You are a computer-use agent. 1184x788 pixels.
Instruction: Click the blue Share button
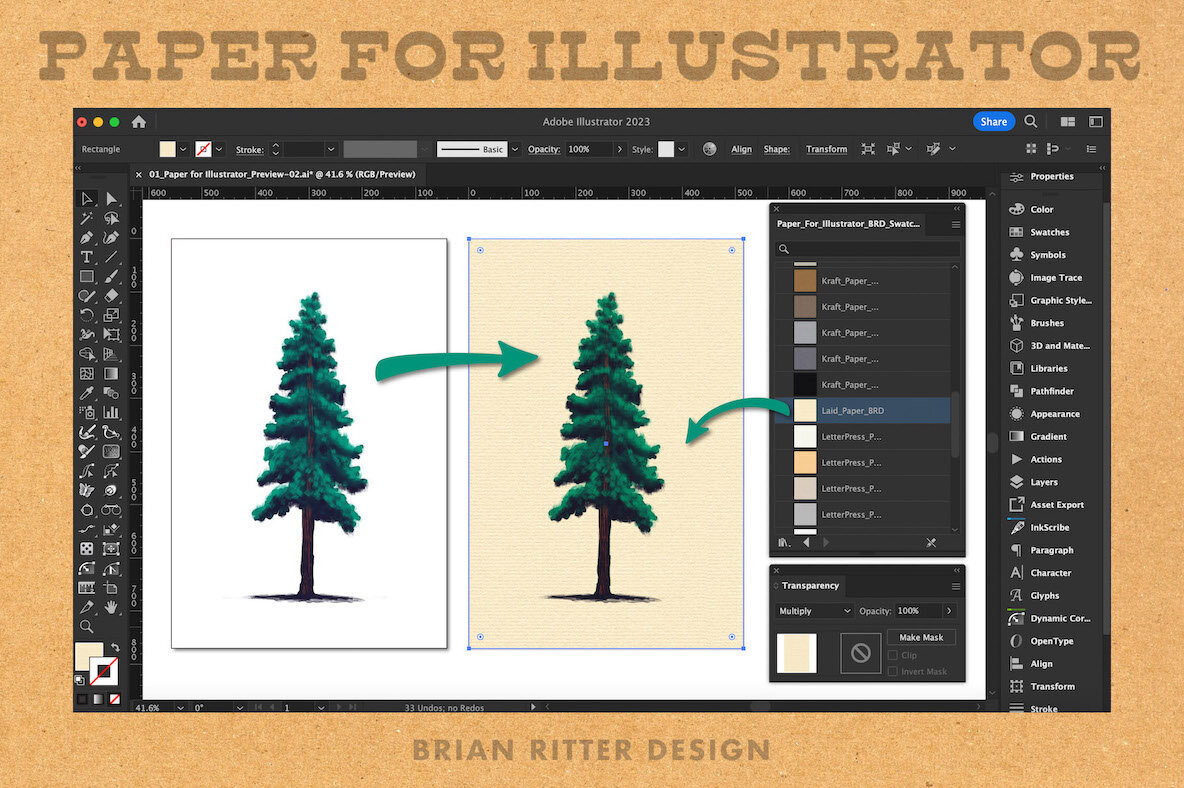pyautogui.click(x=993, y=121)
